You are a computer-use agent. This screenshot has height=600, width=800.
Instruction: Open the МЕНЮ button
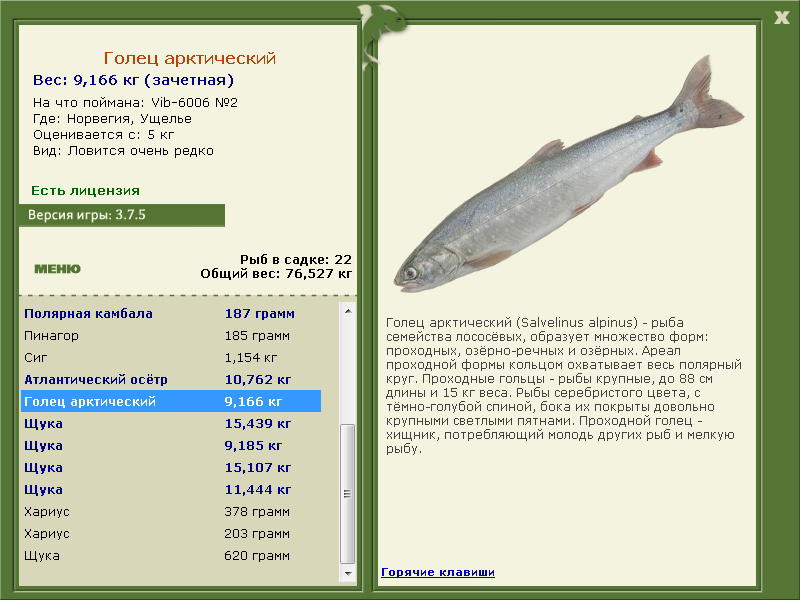pos(57,269)
